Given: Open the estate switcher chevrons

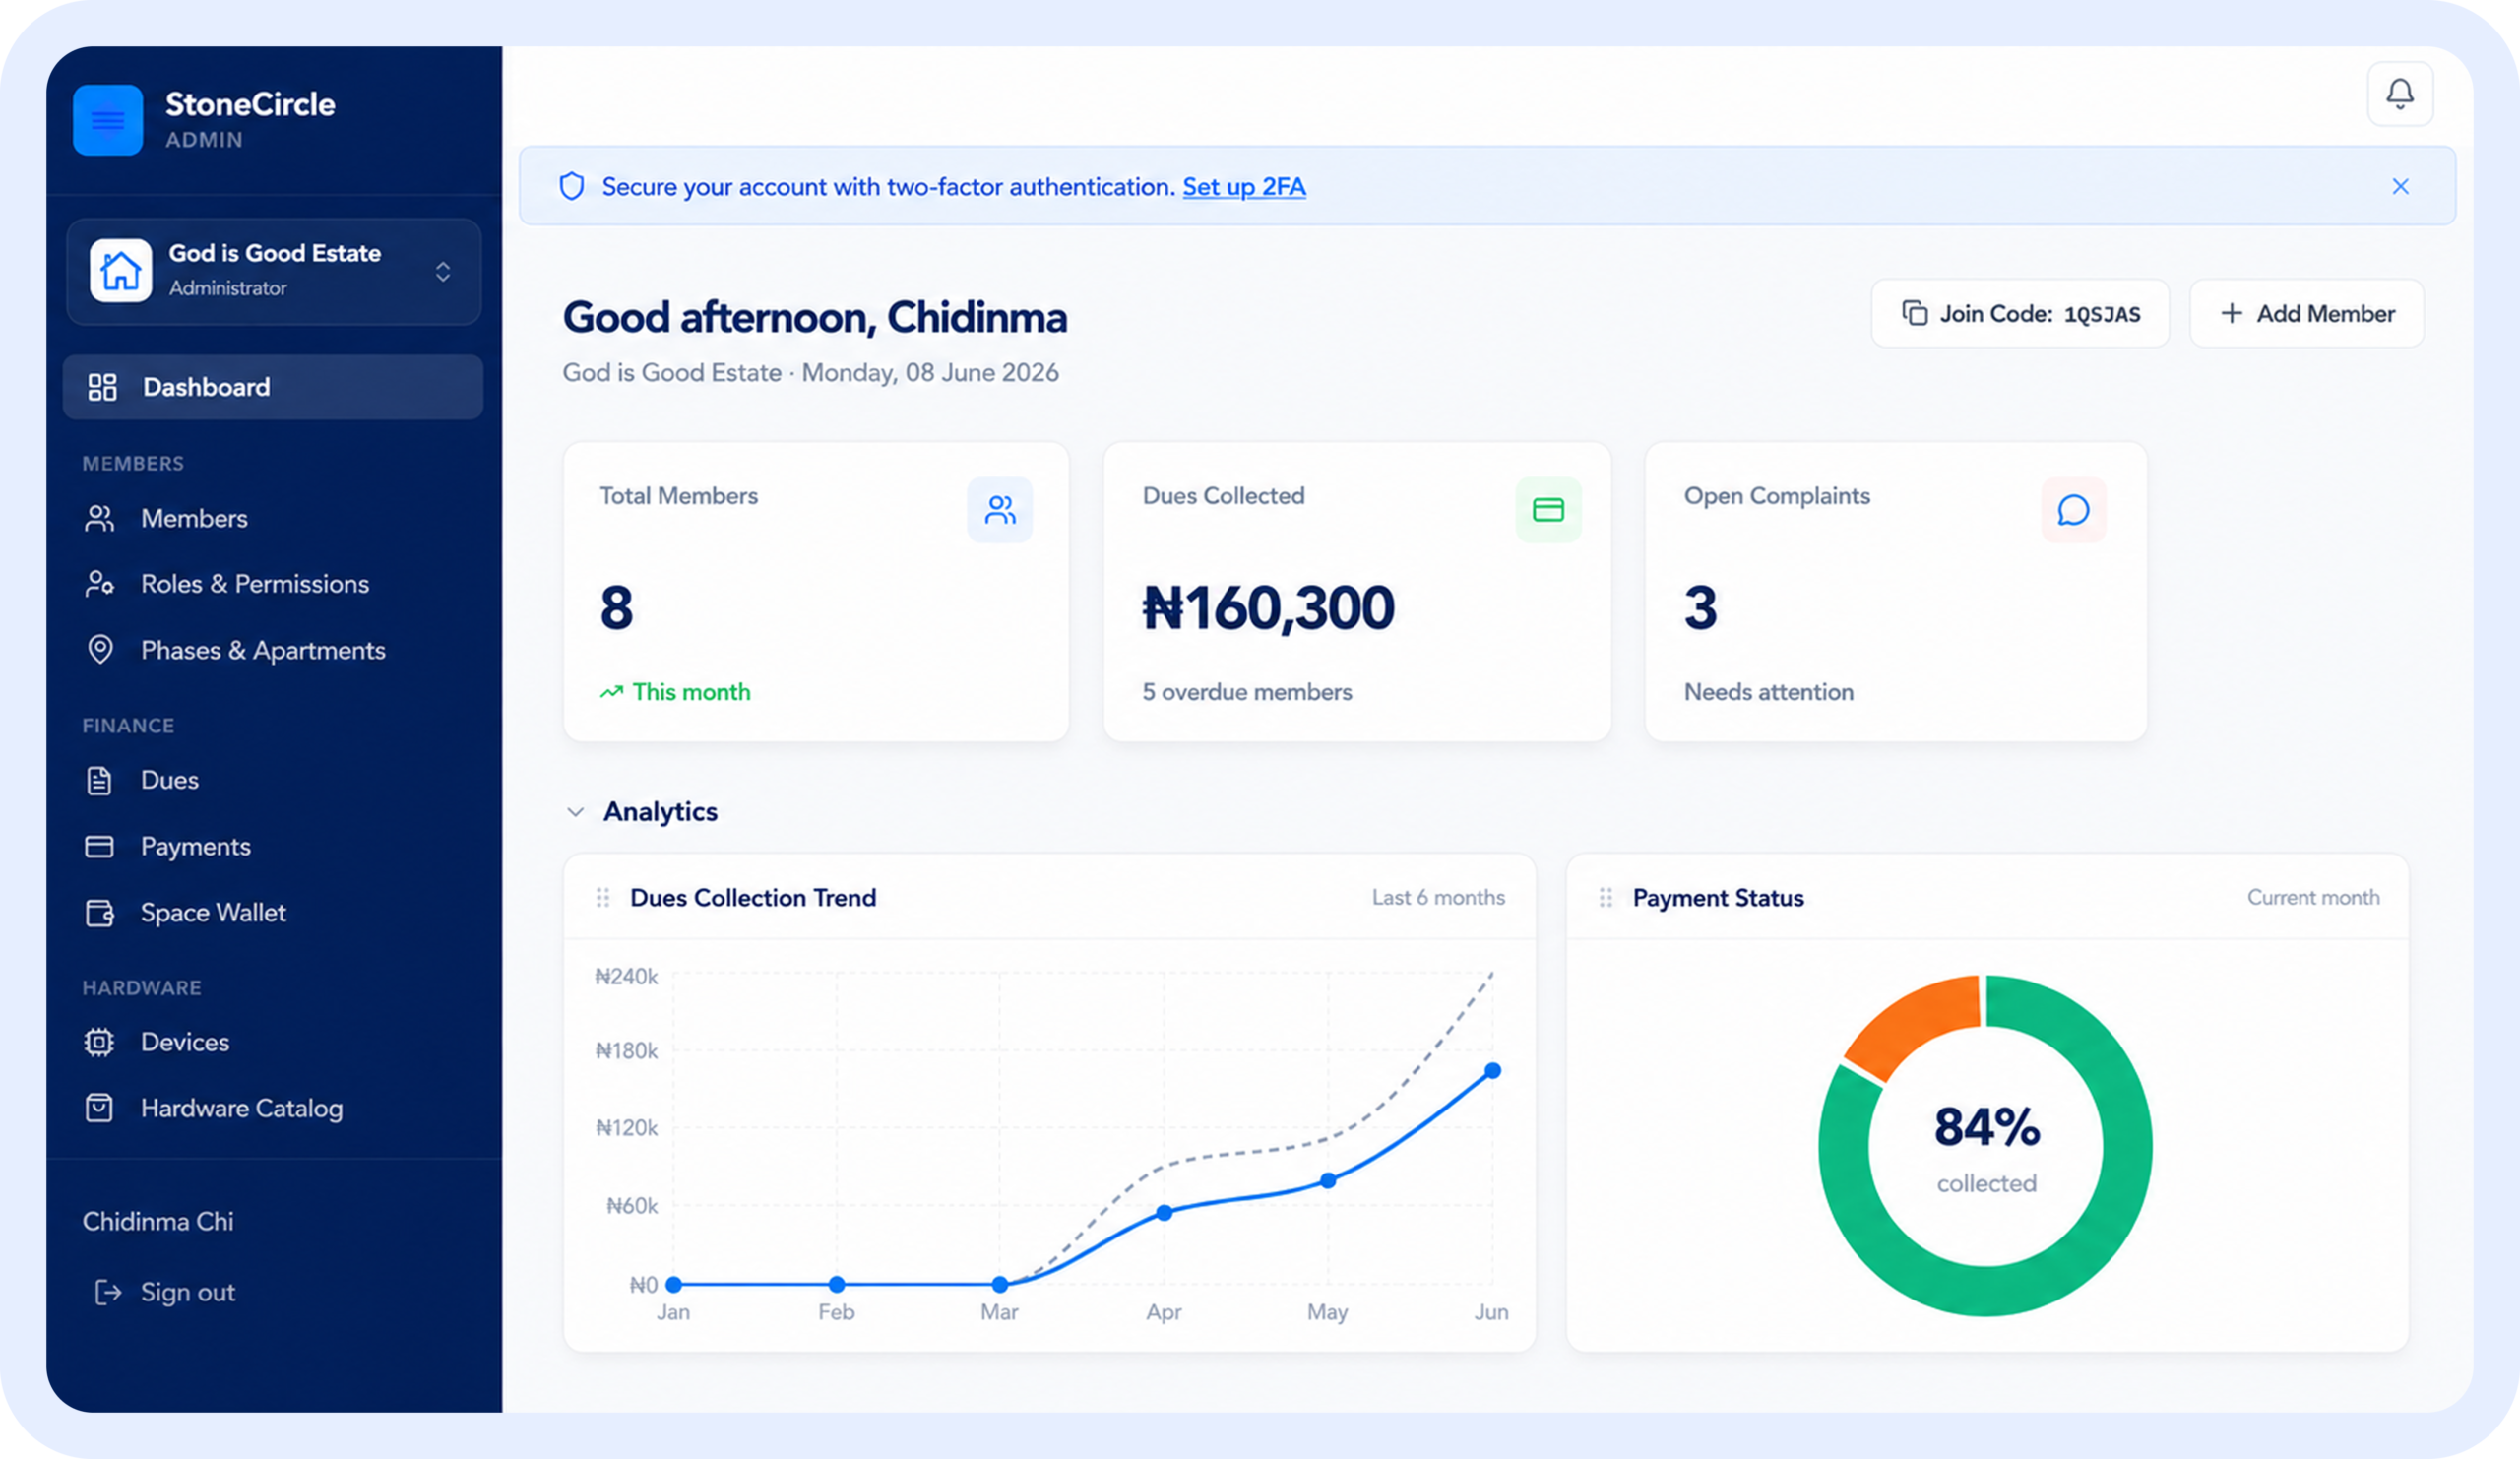Looking at the screenshot, I should pos(443,272).
